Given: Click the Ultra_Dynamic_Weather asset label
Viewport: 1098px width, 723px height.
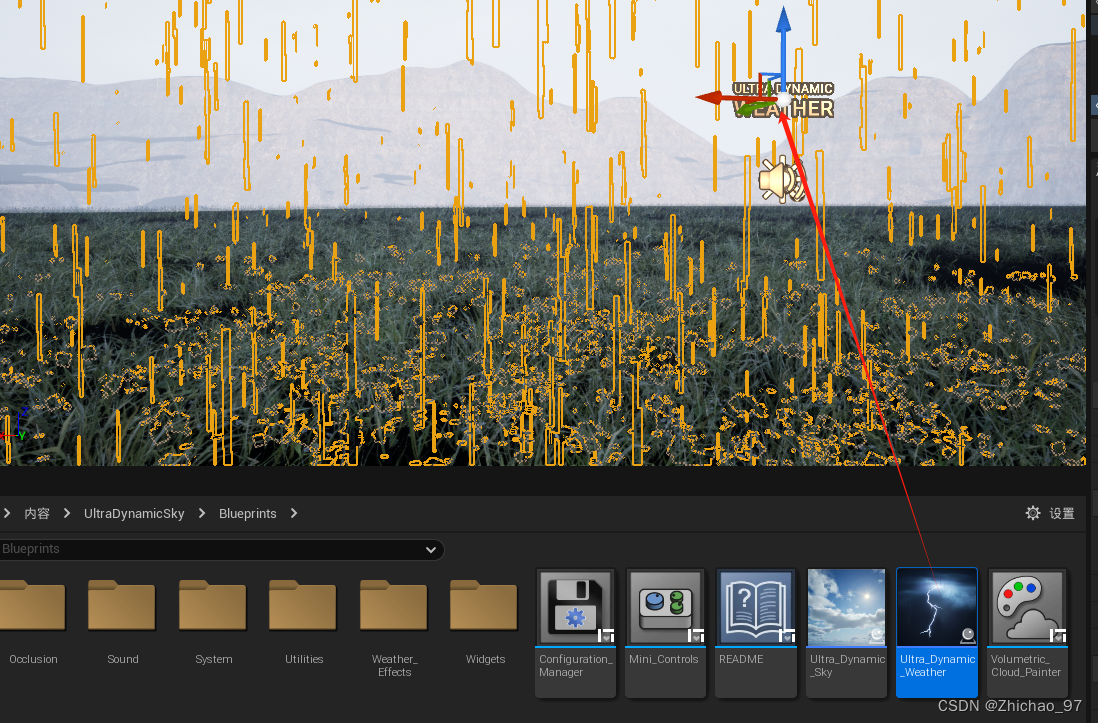Looking at the screenshot, I should coord(937,666).
